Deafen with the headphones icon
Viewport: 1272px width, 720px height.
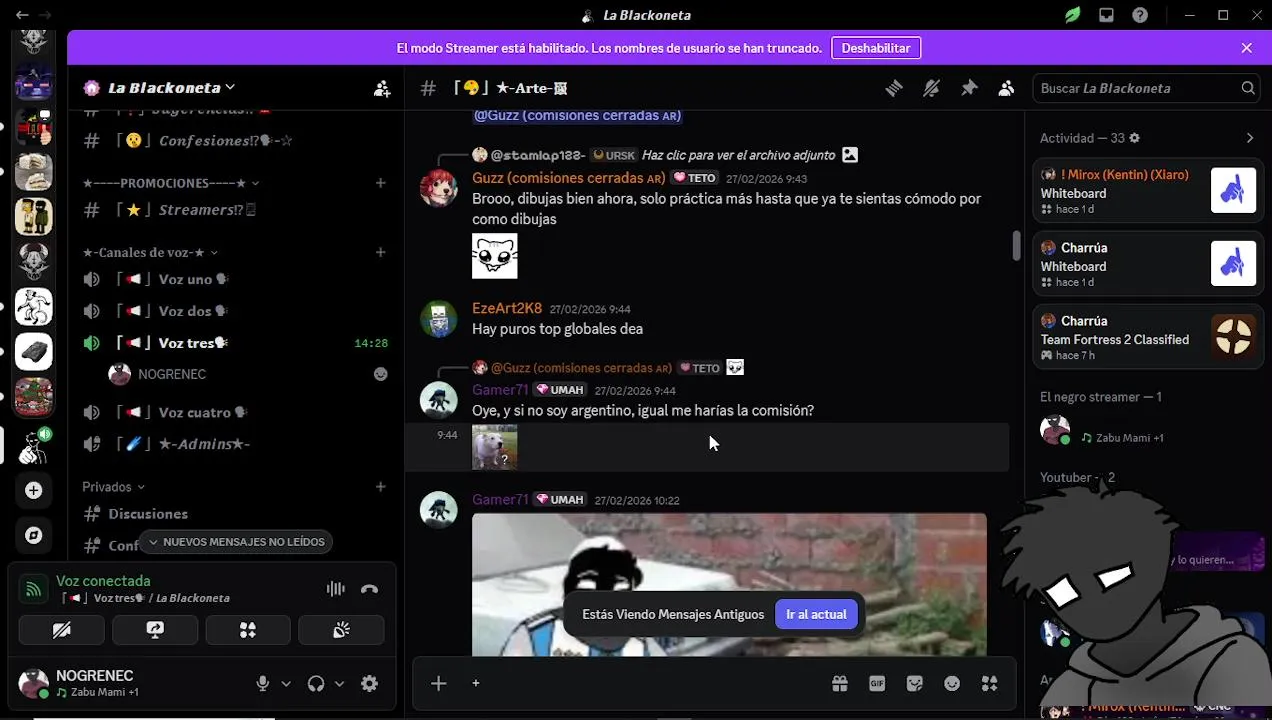click(316, 683)
